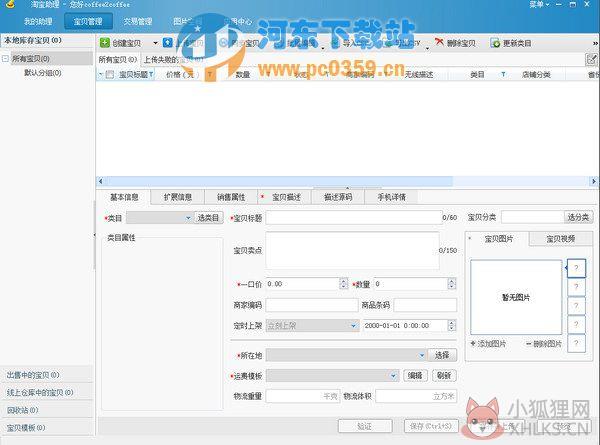Click the 暂无图片 main image preview
600x445 pixels.
coord(516,297)
